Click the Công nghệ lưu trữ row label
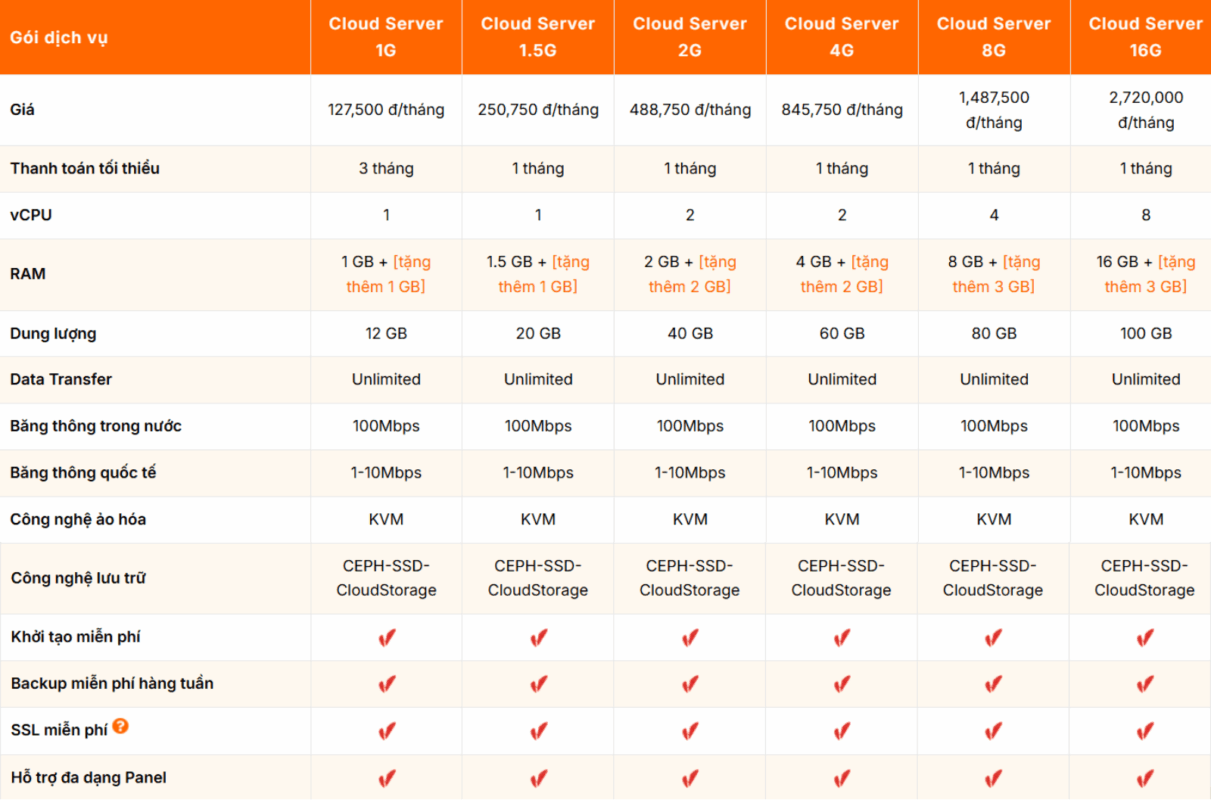This screenshot has height=800, width=1211. click(79, 578)
